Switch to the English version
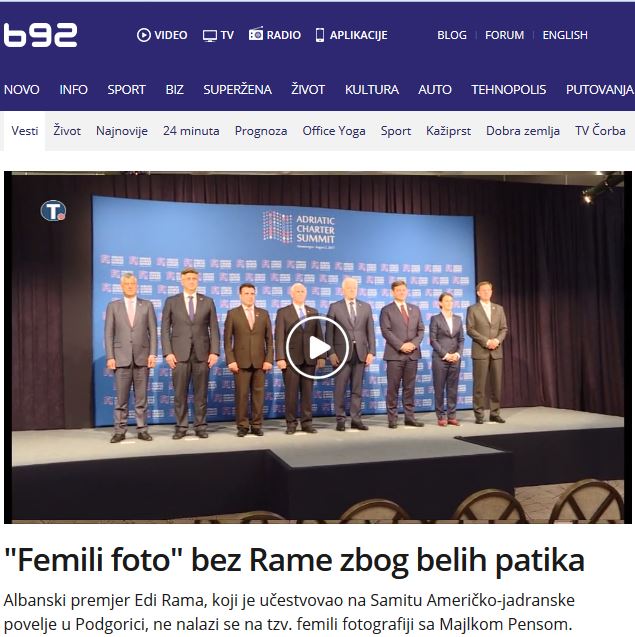635x637 pixels. (x=565, y=35)
